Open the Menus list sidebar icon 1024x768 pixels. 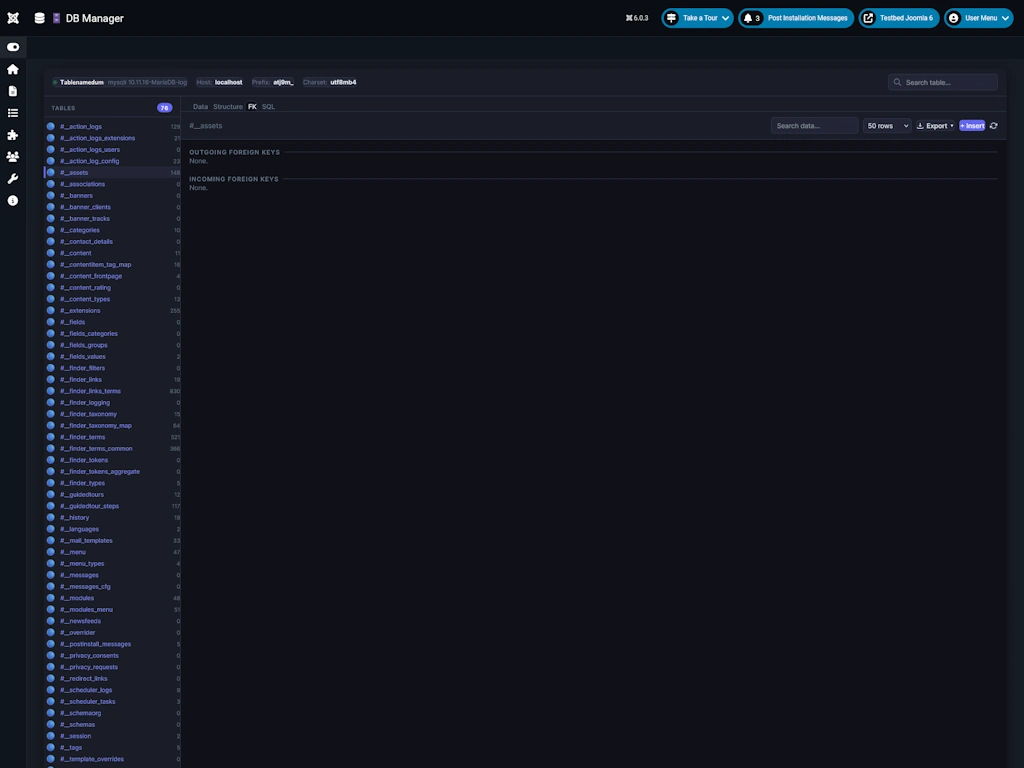click(x=13, y=113)
